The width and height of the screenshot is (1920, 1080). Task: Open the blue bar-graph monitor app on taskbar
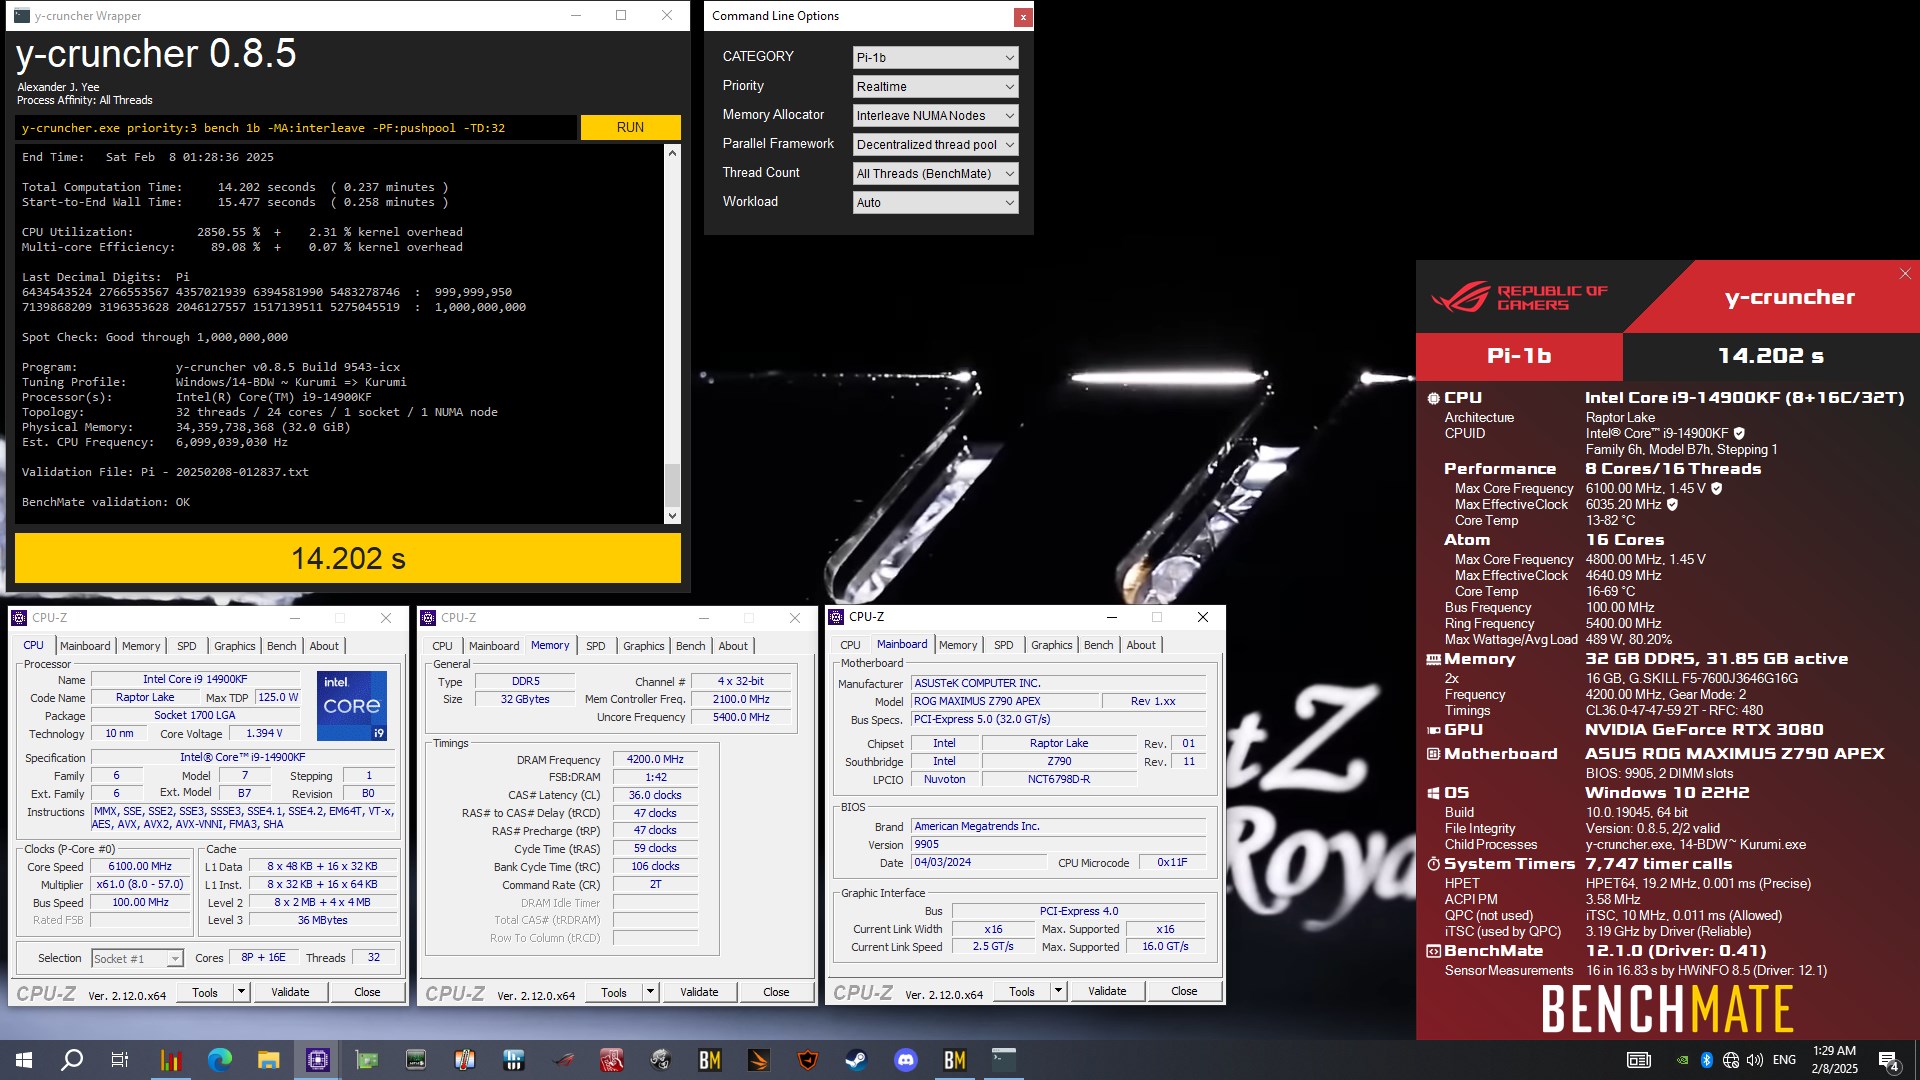click(x=514, y=1060)
